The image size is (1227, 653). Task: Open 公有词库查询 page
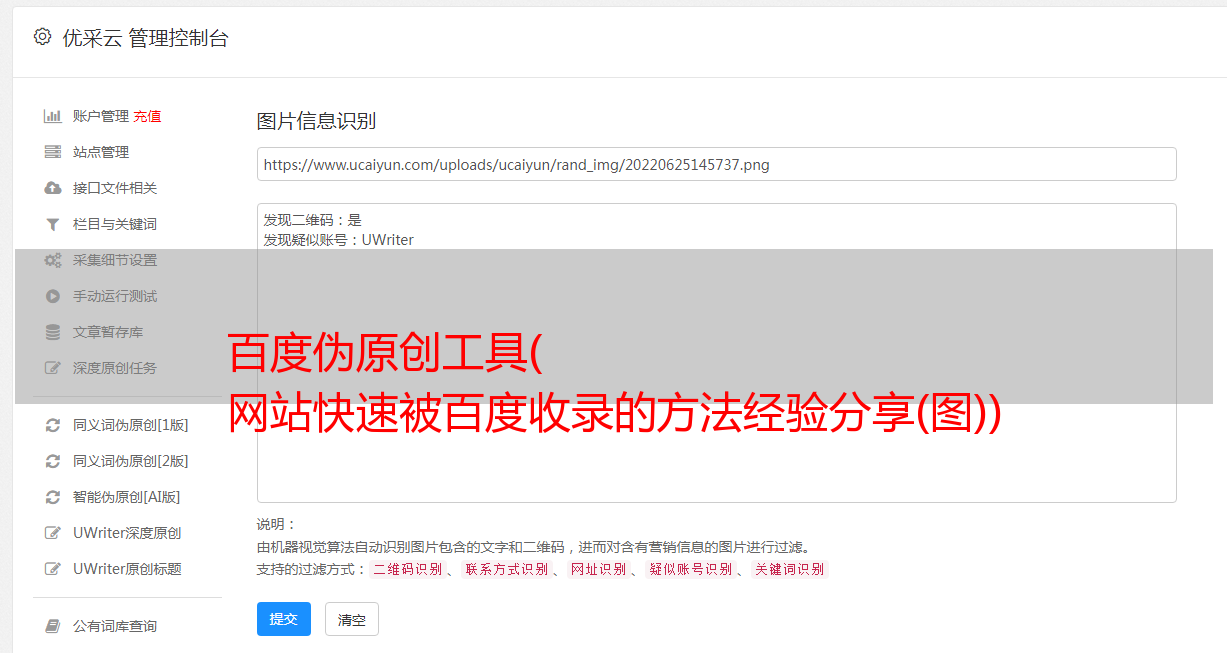coord(115,626)
